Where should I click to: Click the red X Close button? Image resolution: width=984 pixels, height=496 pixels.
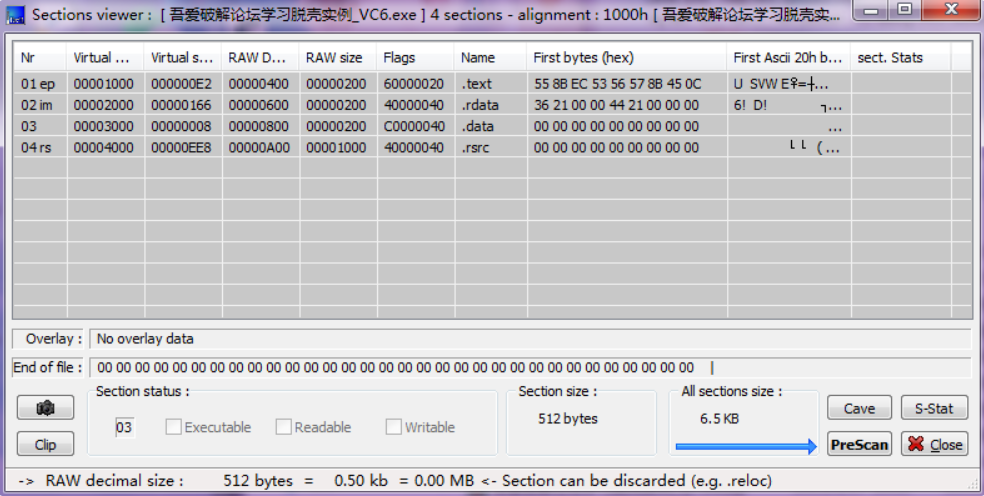(934, 444)
